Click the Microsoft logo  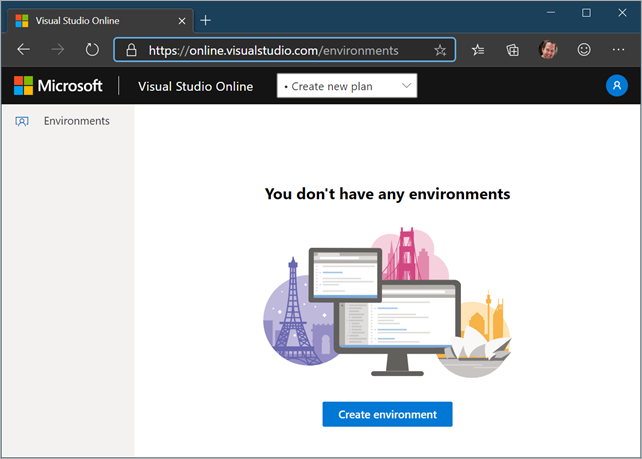coord(58,86)
